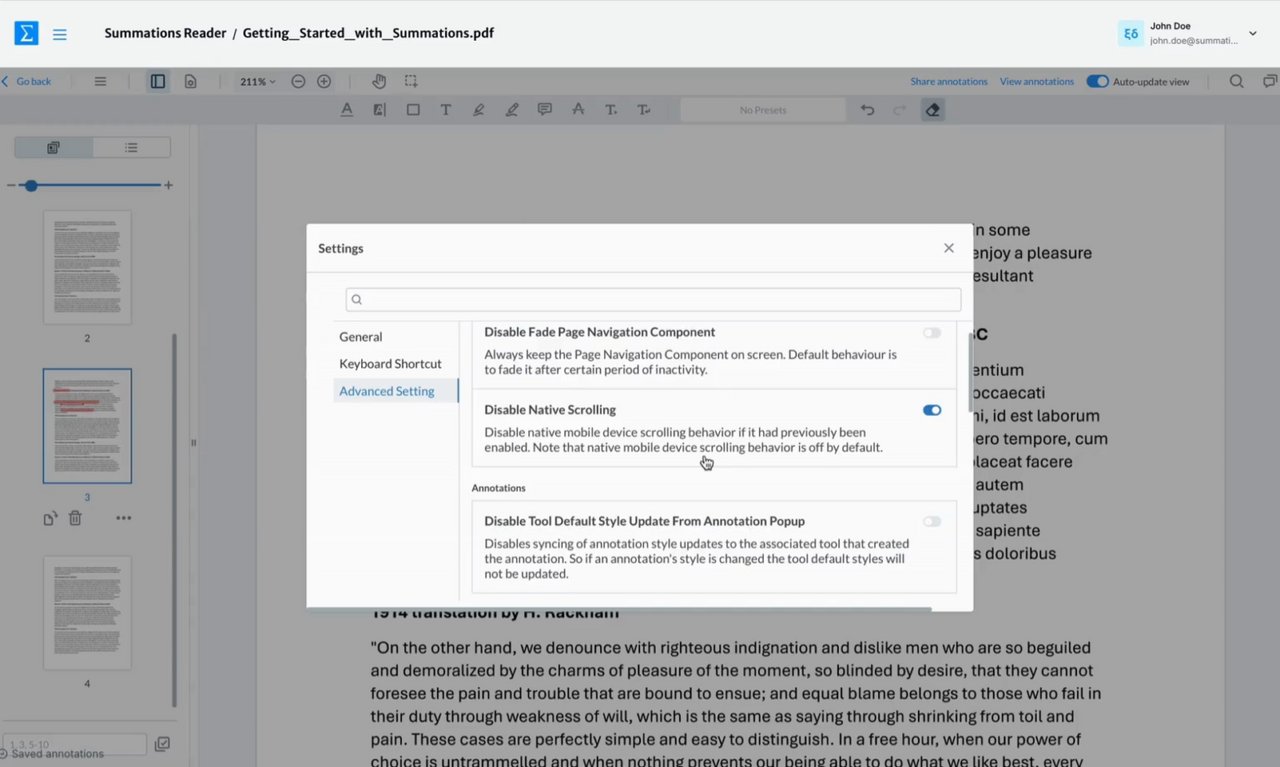The height and width of the screenshot is (767, 1280).
Task: Delete page 3 with trash icon
Action: point(75,518)
